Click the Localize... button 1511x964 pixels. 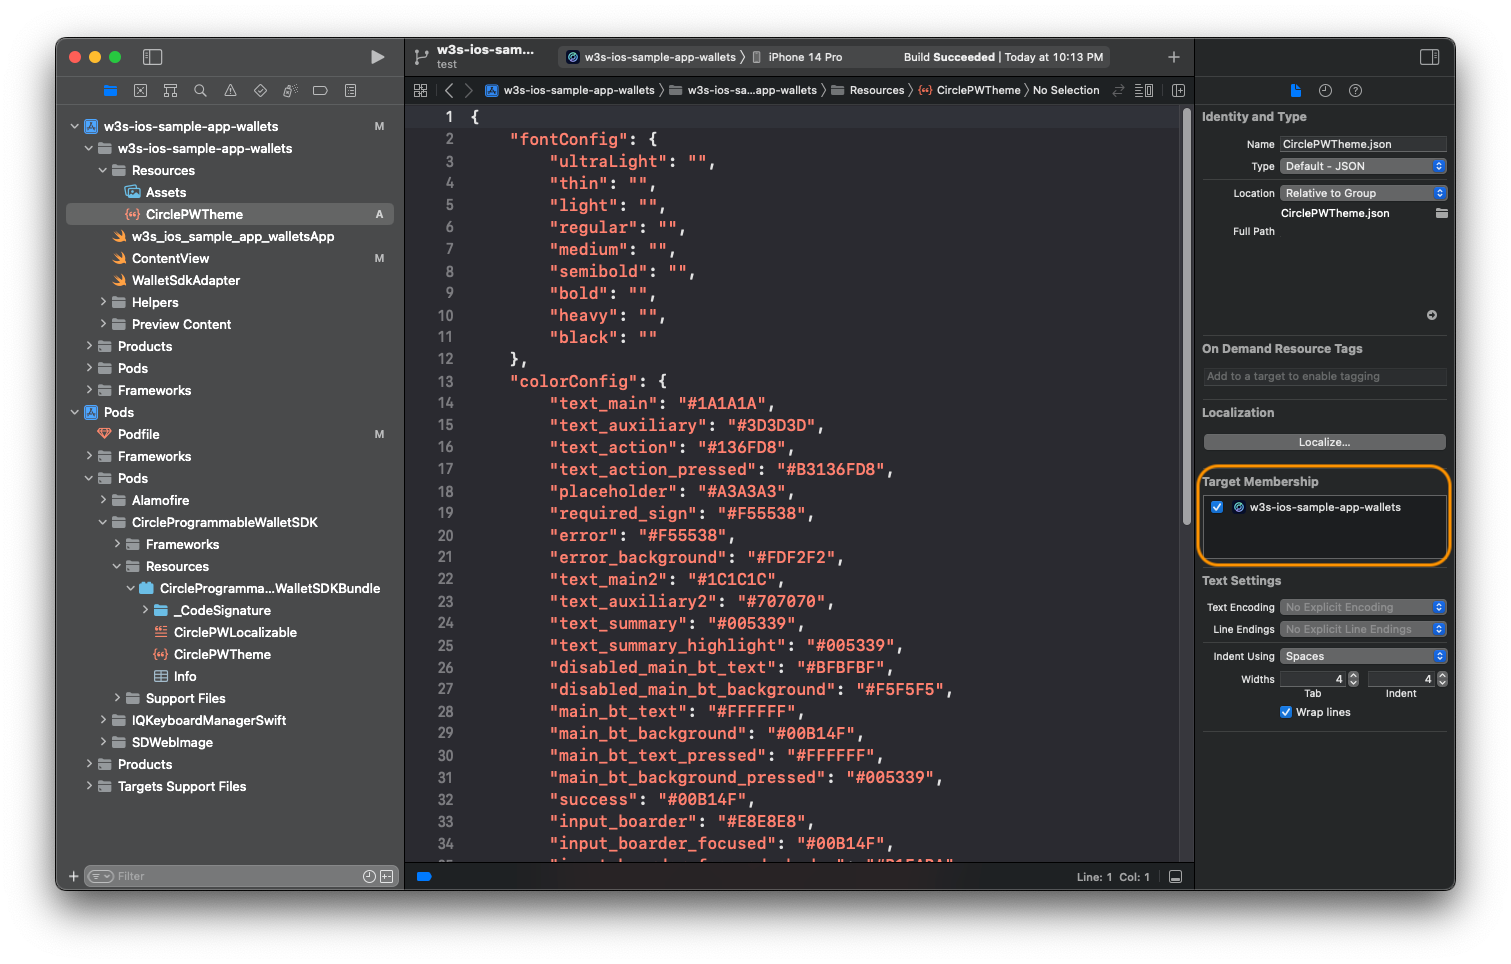[1324, 442]
